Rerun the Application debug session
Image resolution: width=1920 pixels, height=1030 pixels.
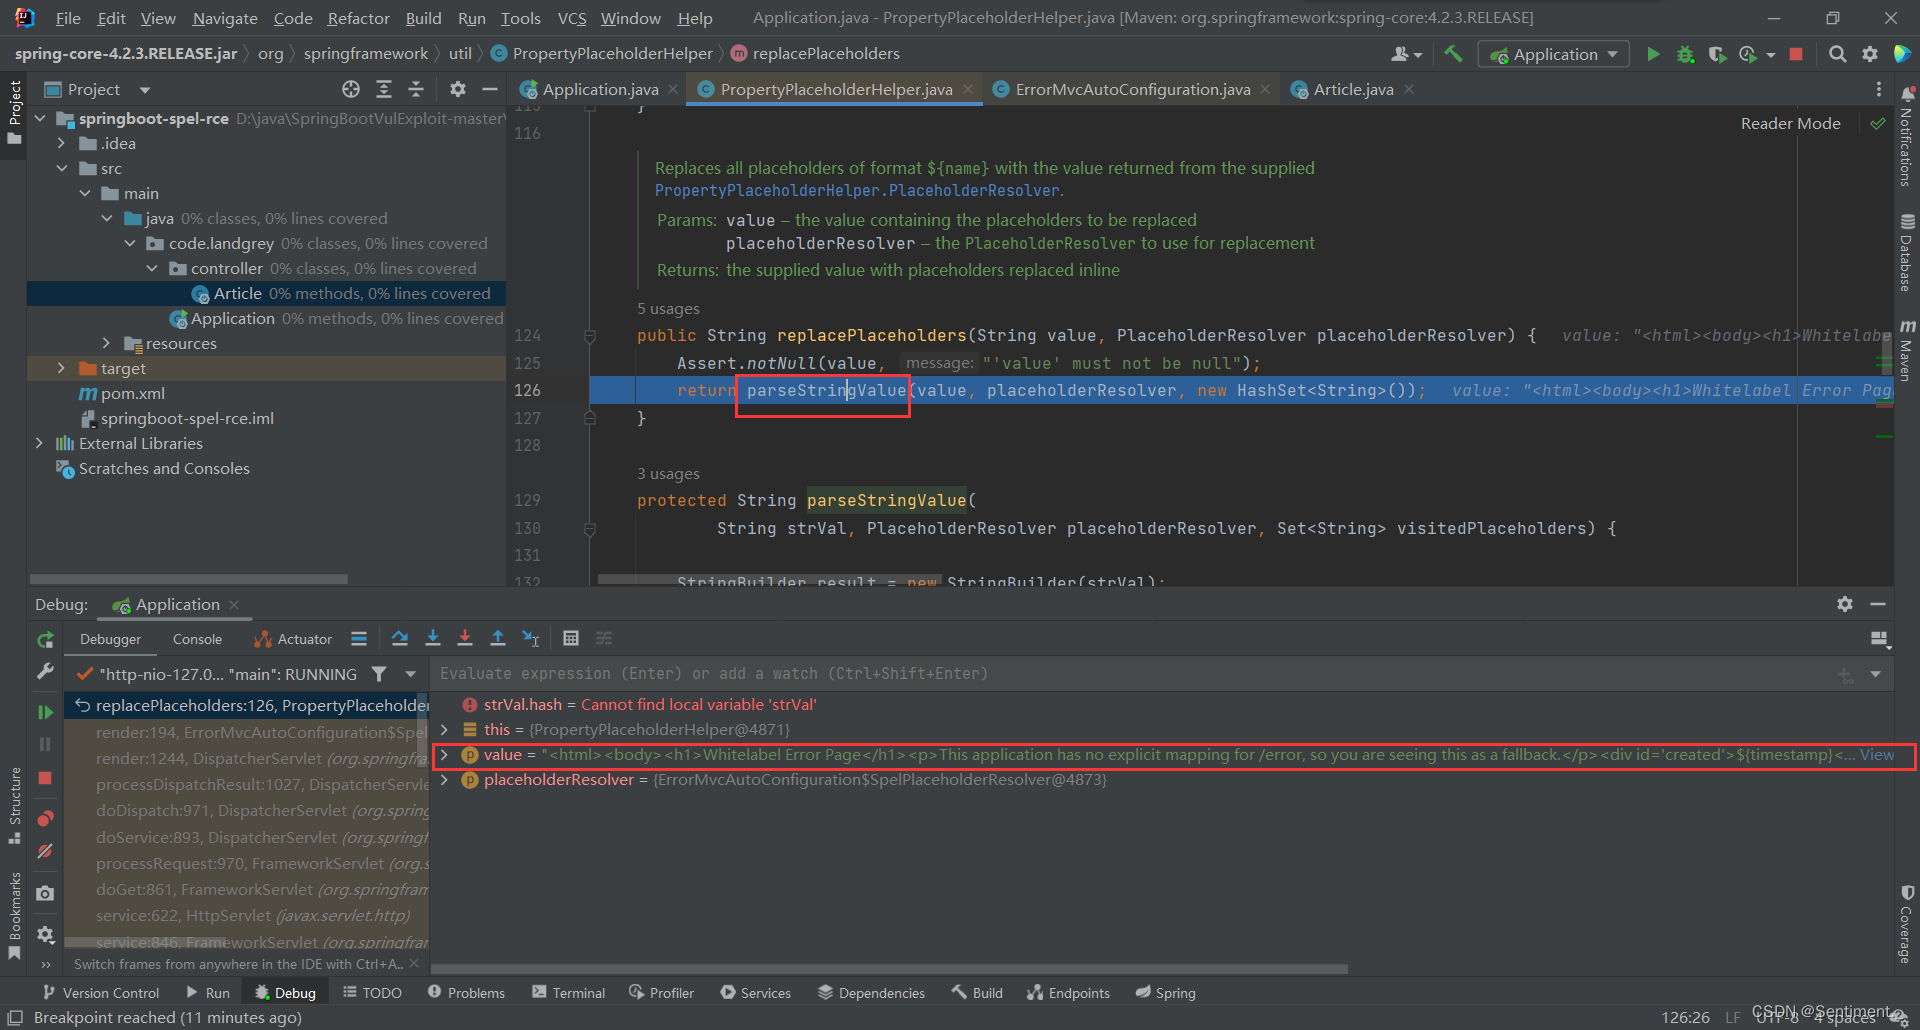tap(45, 639)
